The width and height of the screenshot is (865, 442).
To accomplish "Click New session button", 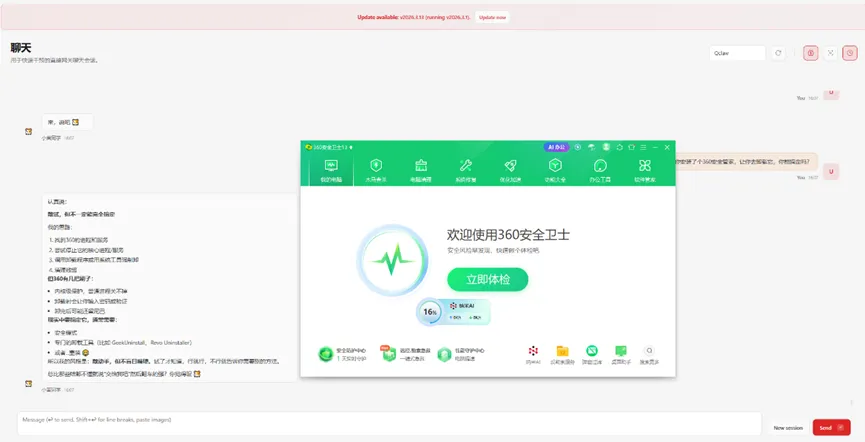I will [x=788, y=428].
